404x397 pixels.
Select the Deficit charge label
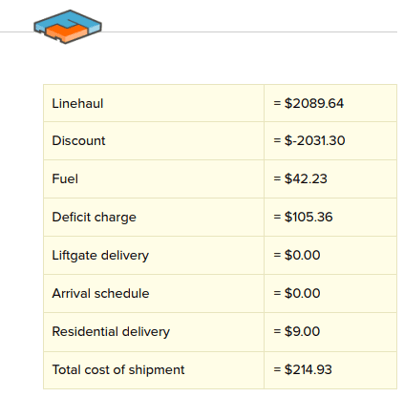click(94, 218)
